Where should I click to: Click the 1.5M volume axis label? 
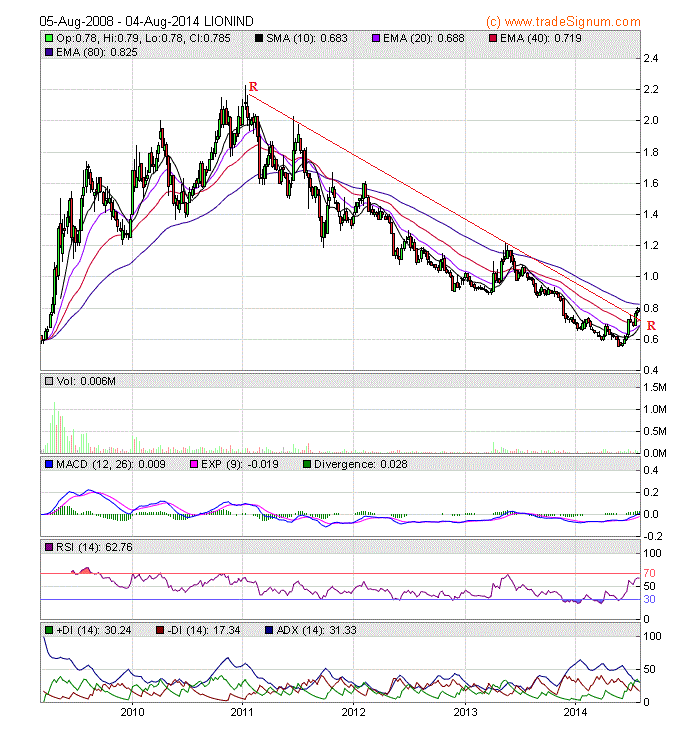point(655,388)
